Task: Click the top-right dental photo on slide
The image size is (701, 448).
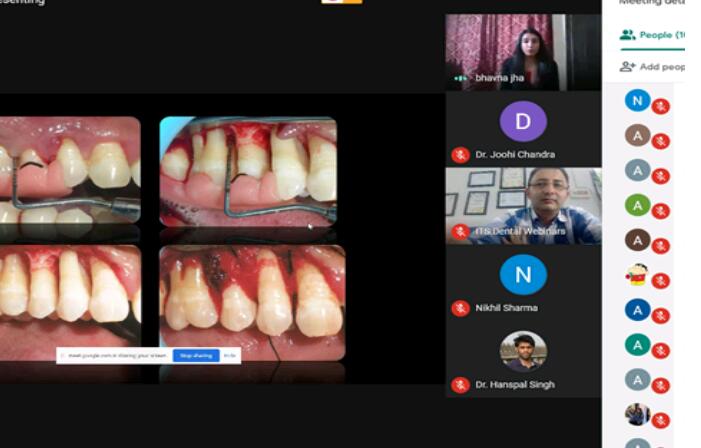Action: click(x=248, y=170)
